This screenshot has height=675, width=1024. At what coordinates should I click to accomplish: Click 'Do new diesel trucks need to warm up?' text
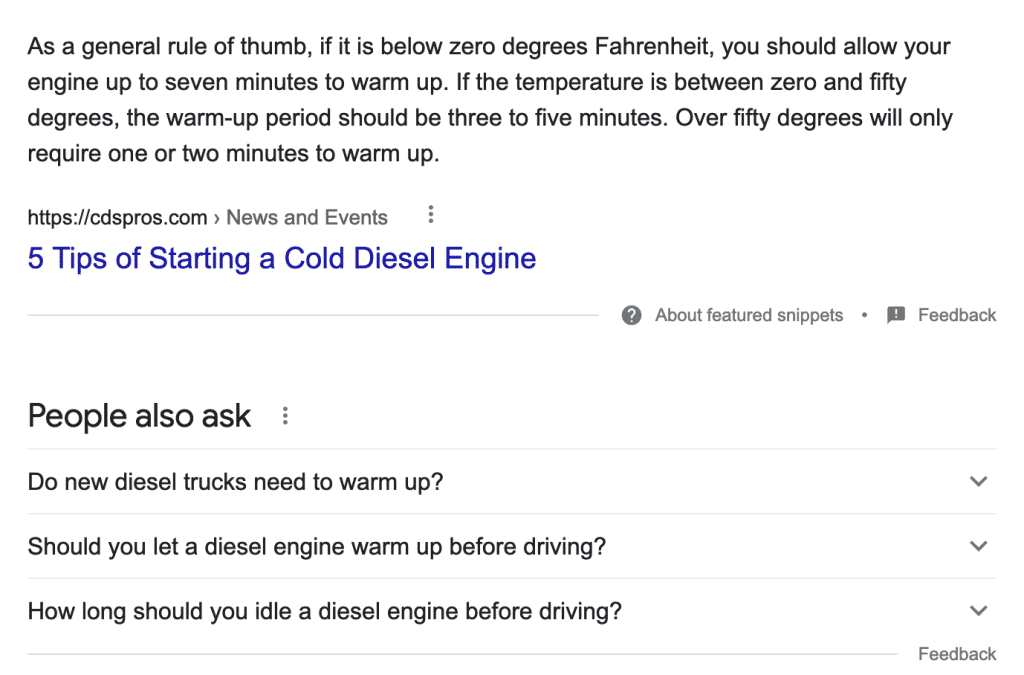click(x=235, y=482)
